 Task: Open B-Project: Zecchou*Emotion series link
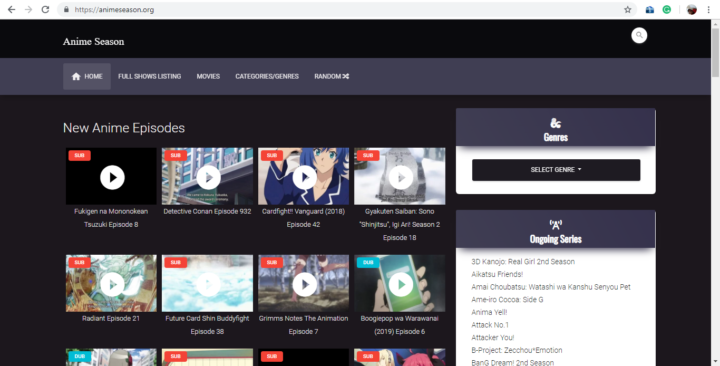517,350
